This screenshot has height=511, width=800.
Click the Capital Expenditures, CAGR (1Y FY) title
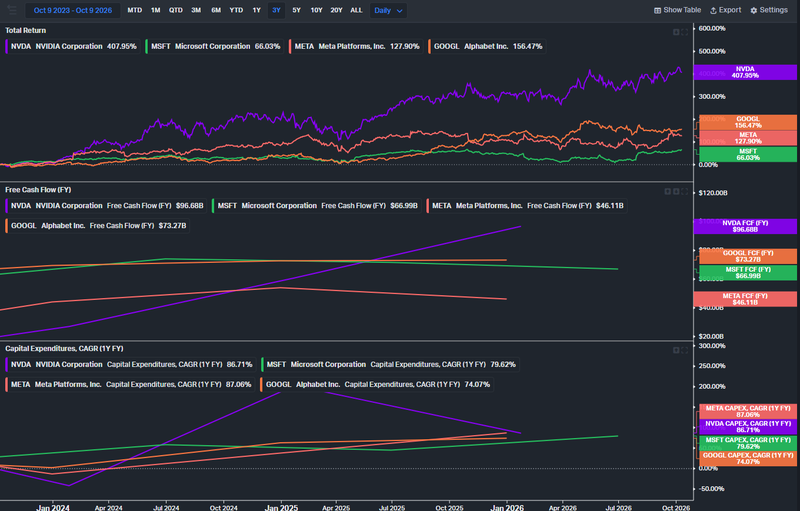coord(64,349)
